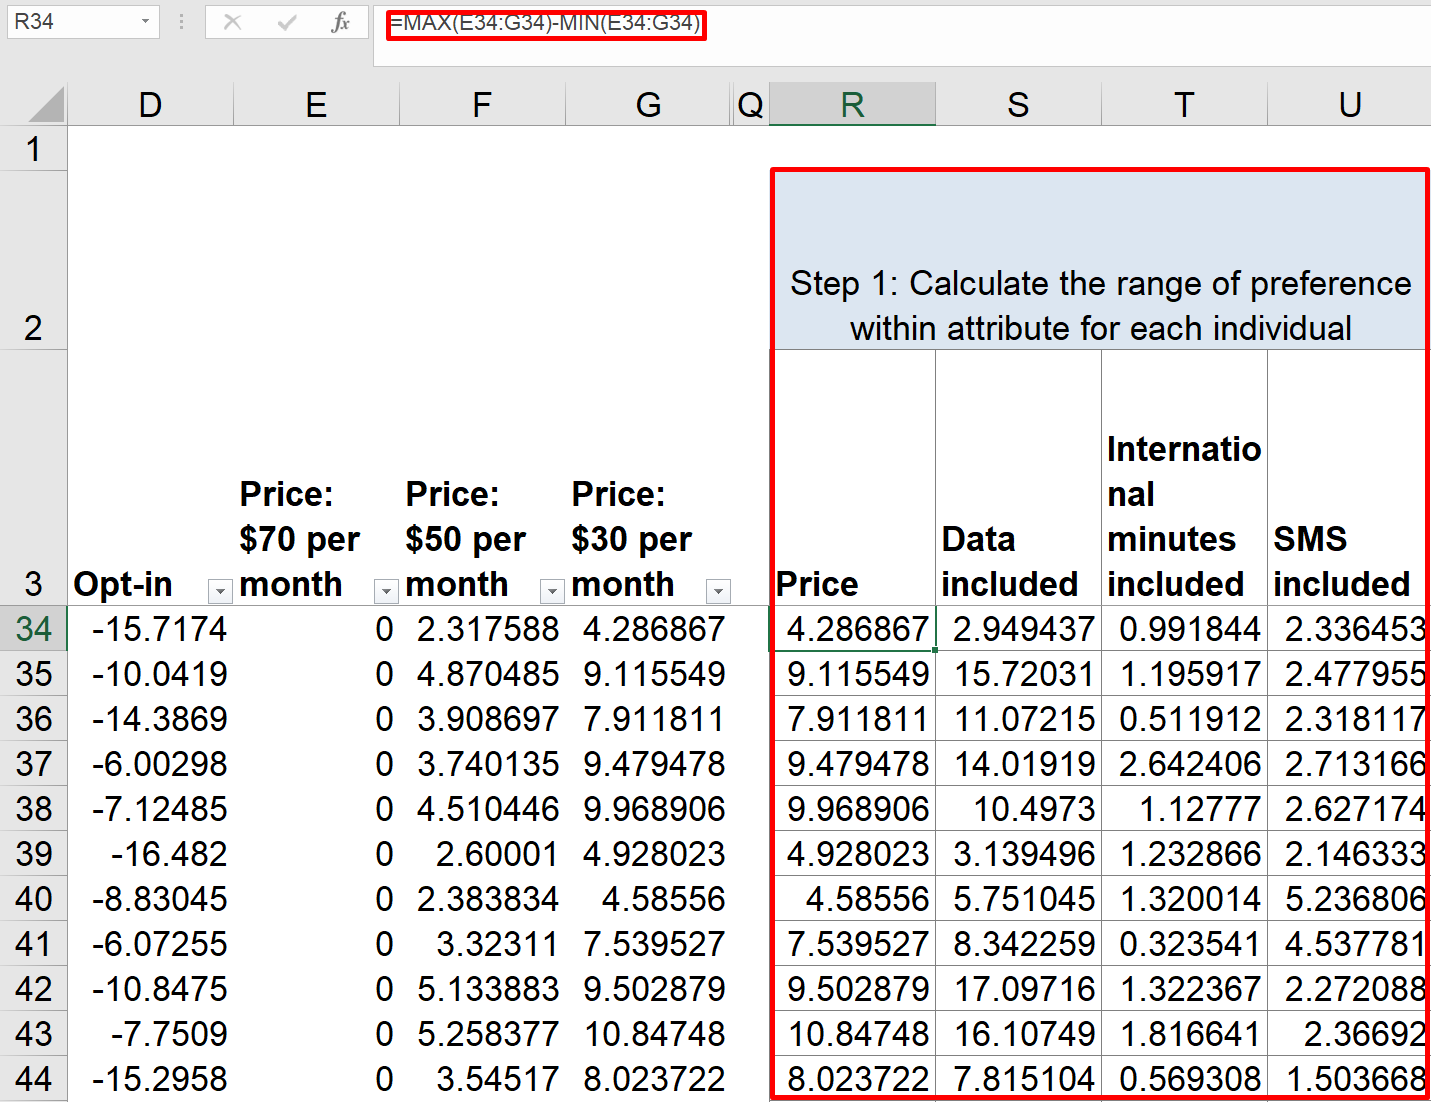Click inside the formula bar to edit

(x=600, y=22)
